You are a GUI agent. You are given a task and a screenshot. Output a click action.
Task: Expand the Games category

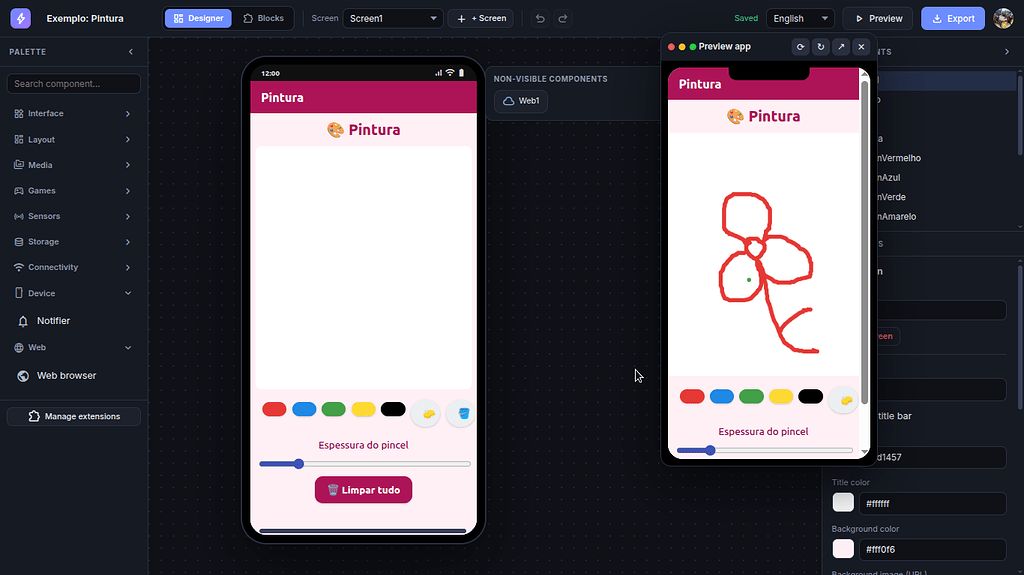point(73,191)
